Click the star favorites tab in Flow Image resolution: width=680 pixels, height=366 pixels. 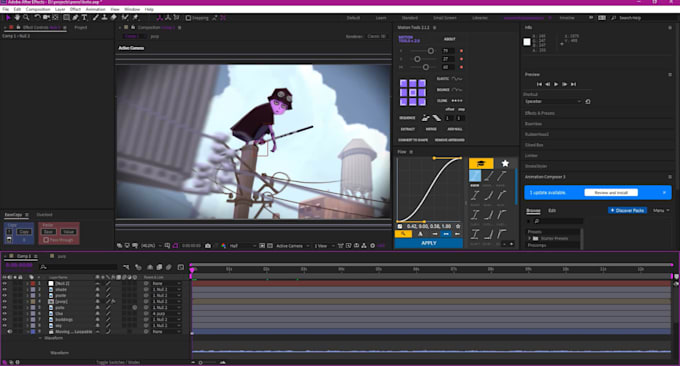(505, 163)
